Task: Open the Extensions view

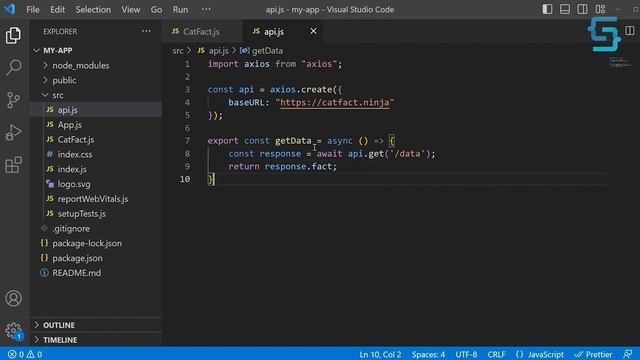Action: tap(13, 165)
